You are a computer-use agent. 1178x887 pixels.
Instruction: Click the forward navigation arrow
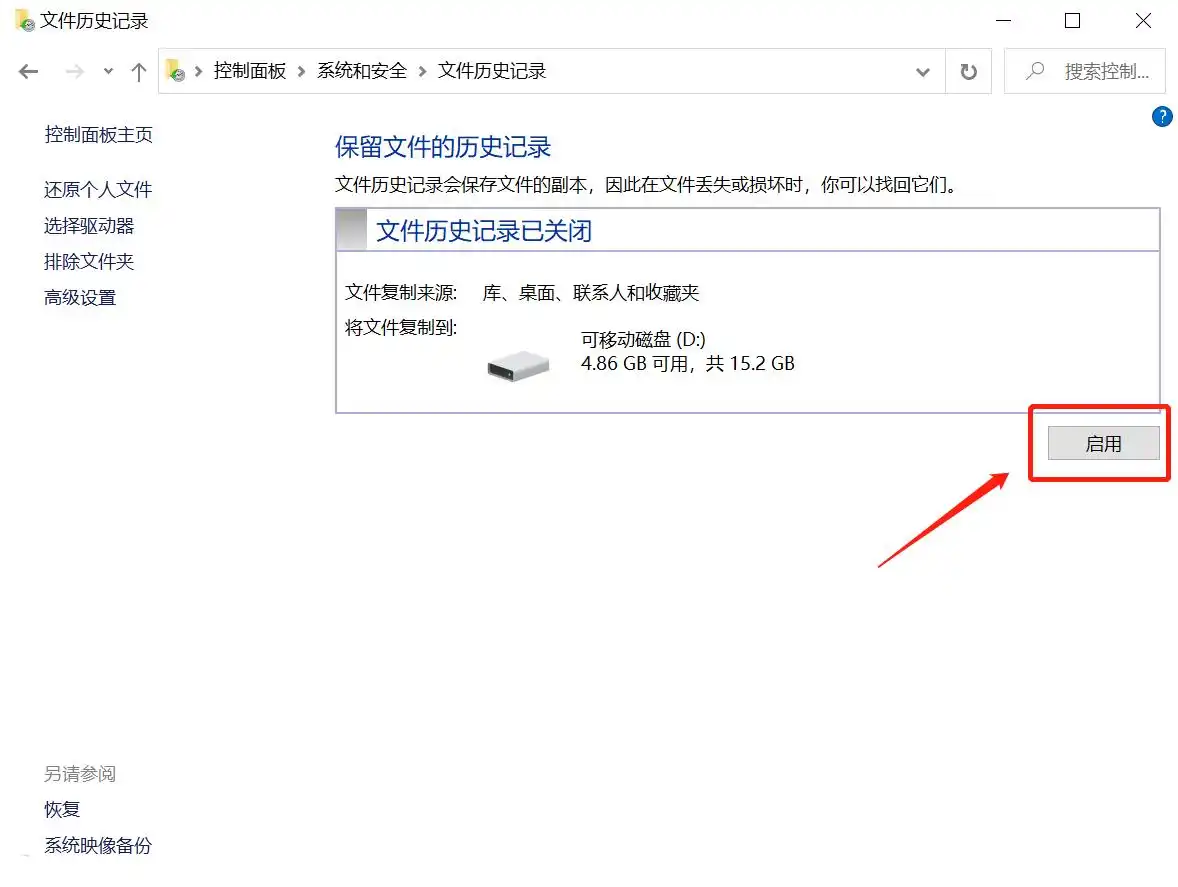click(x=73, y=71)
